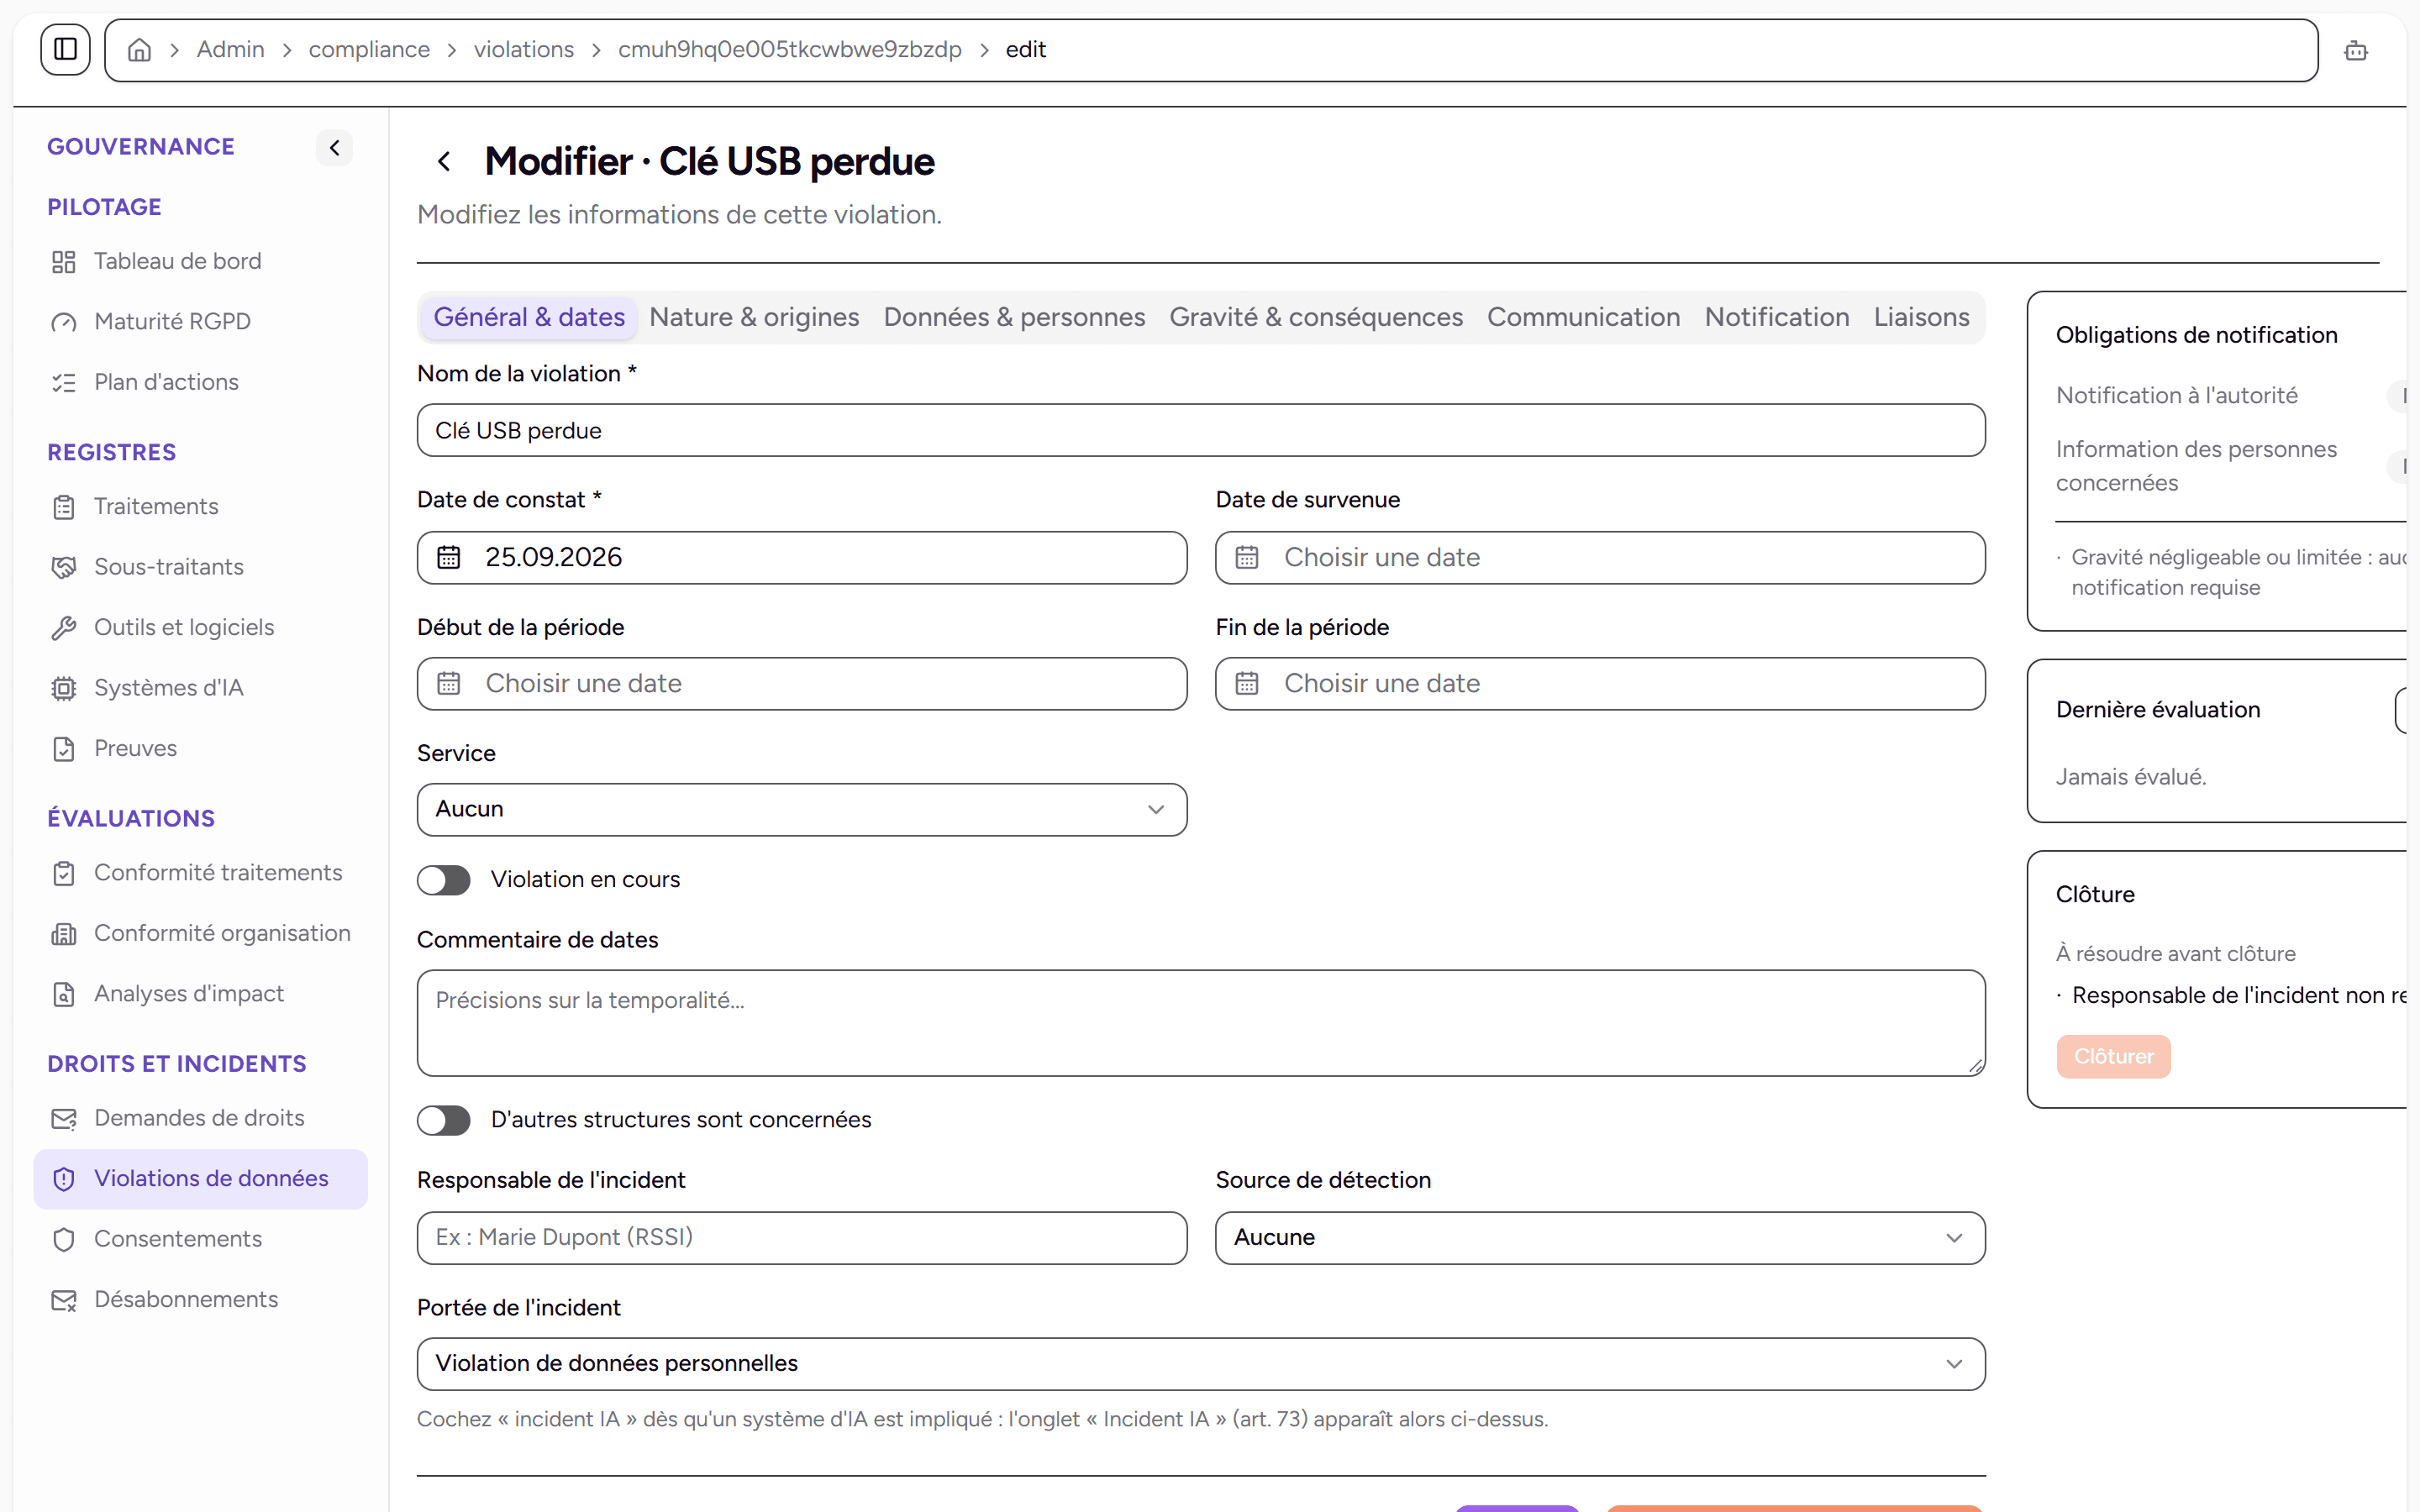Pick a Fin de la période date
Screen dimensions: 2420x1512
1600,684
